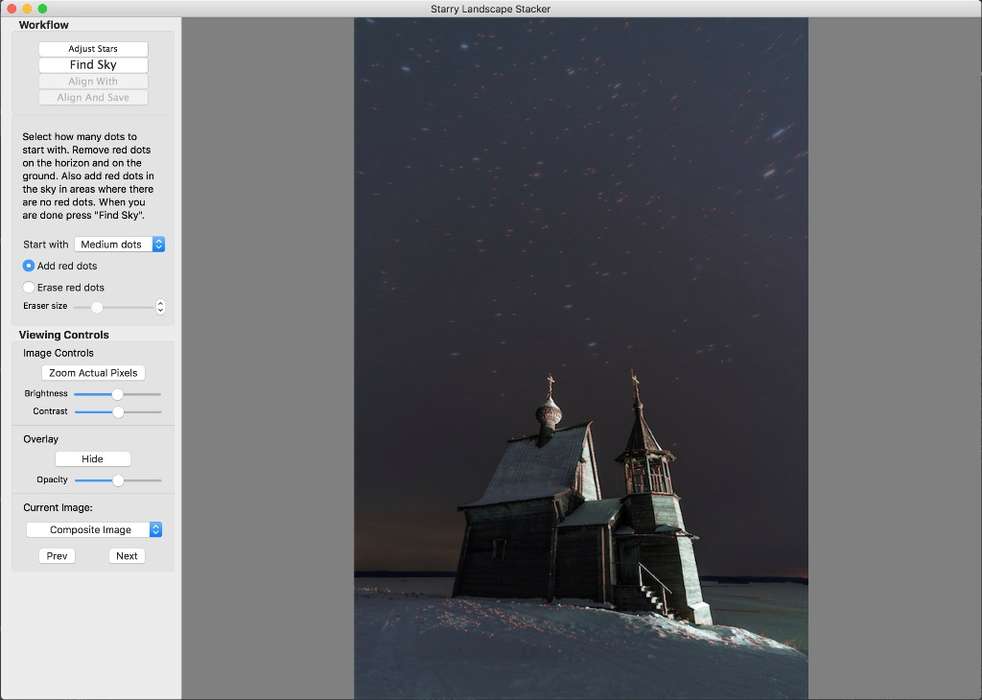Click the Align With workflow button
The height and width of the screenshot is (700, 982).
click(x=93, y=81)
